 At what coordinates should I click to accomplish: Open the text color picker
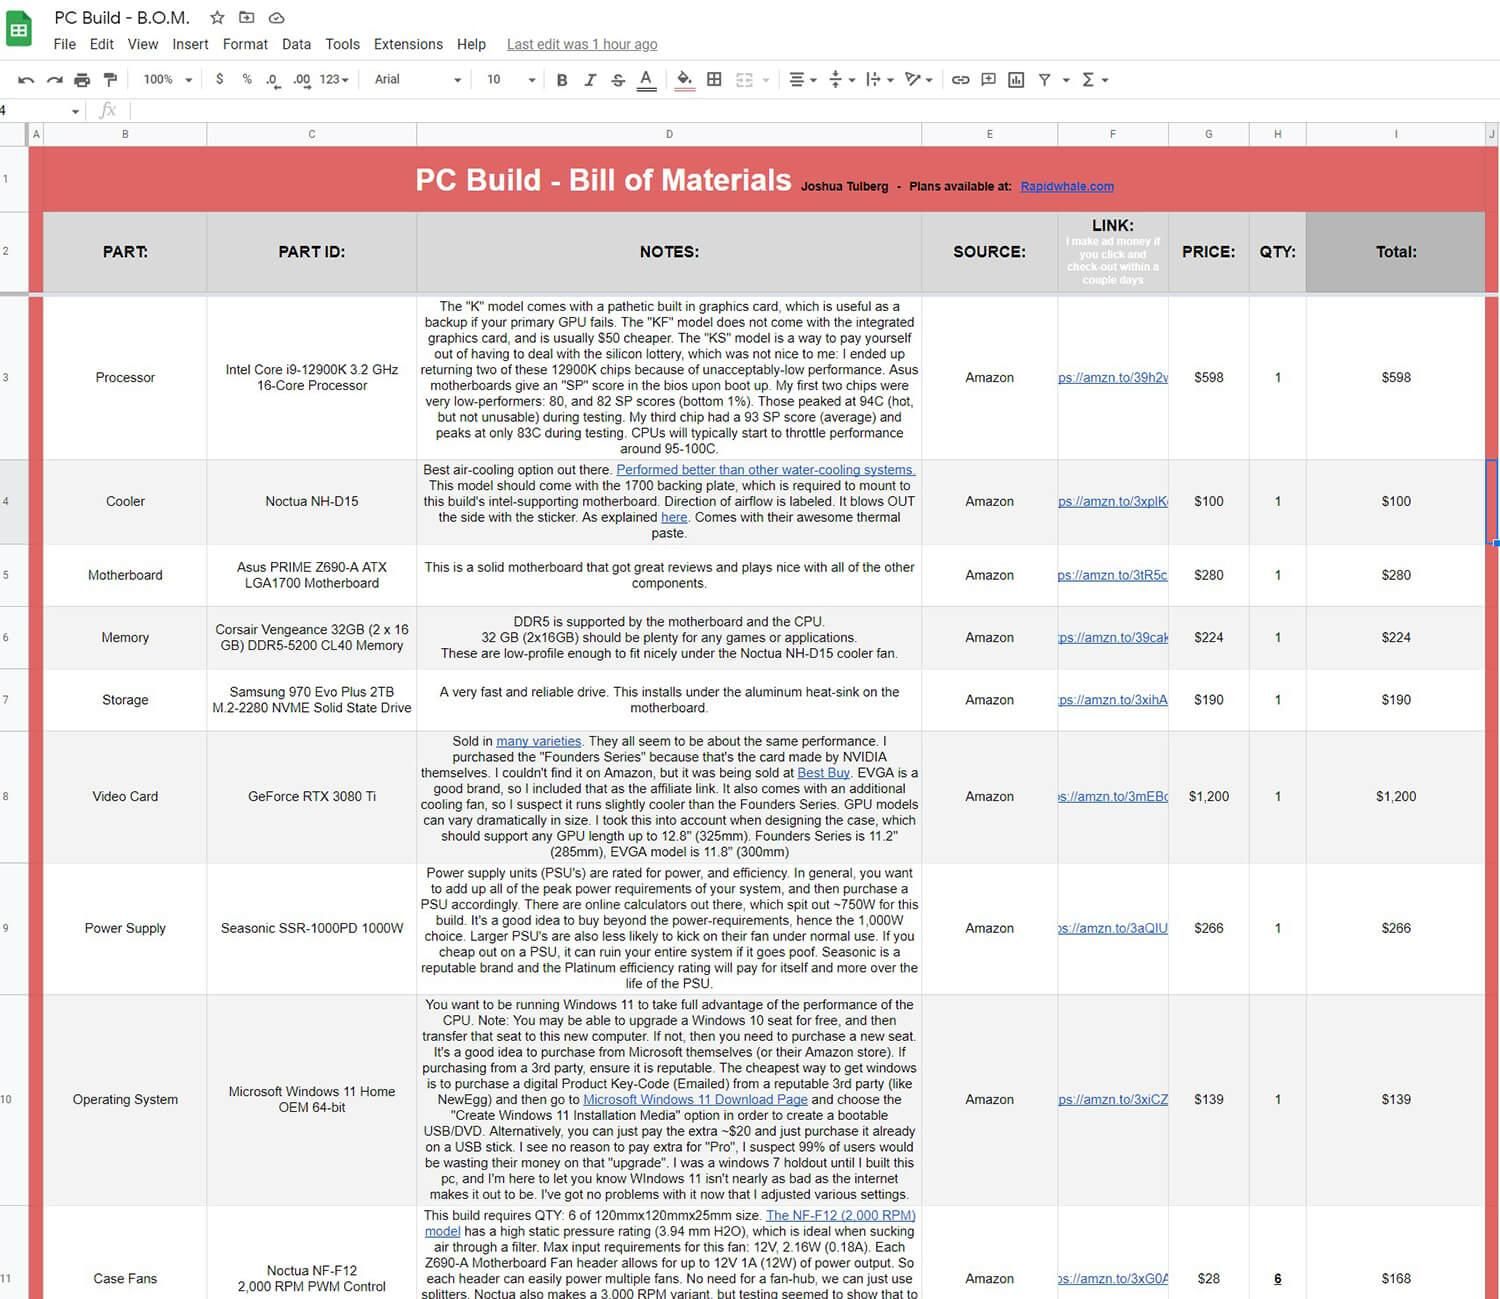tap(646, 80)
